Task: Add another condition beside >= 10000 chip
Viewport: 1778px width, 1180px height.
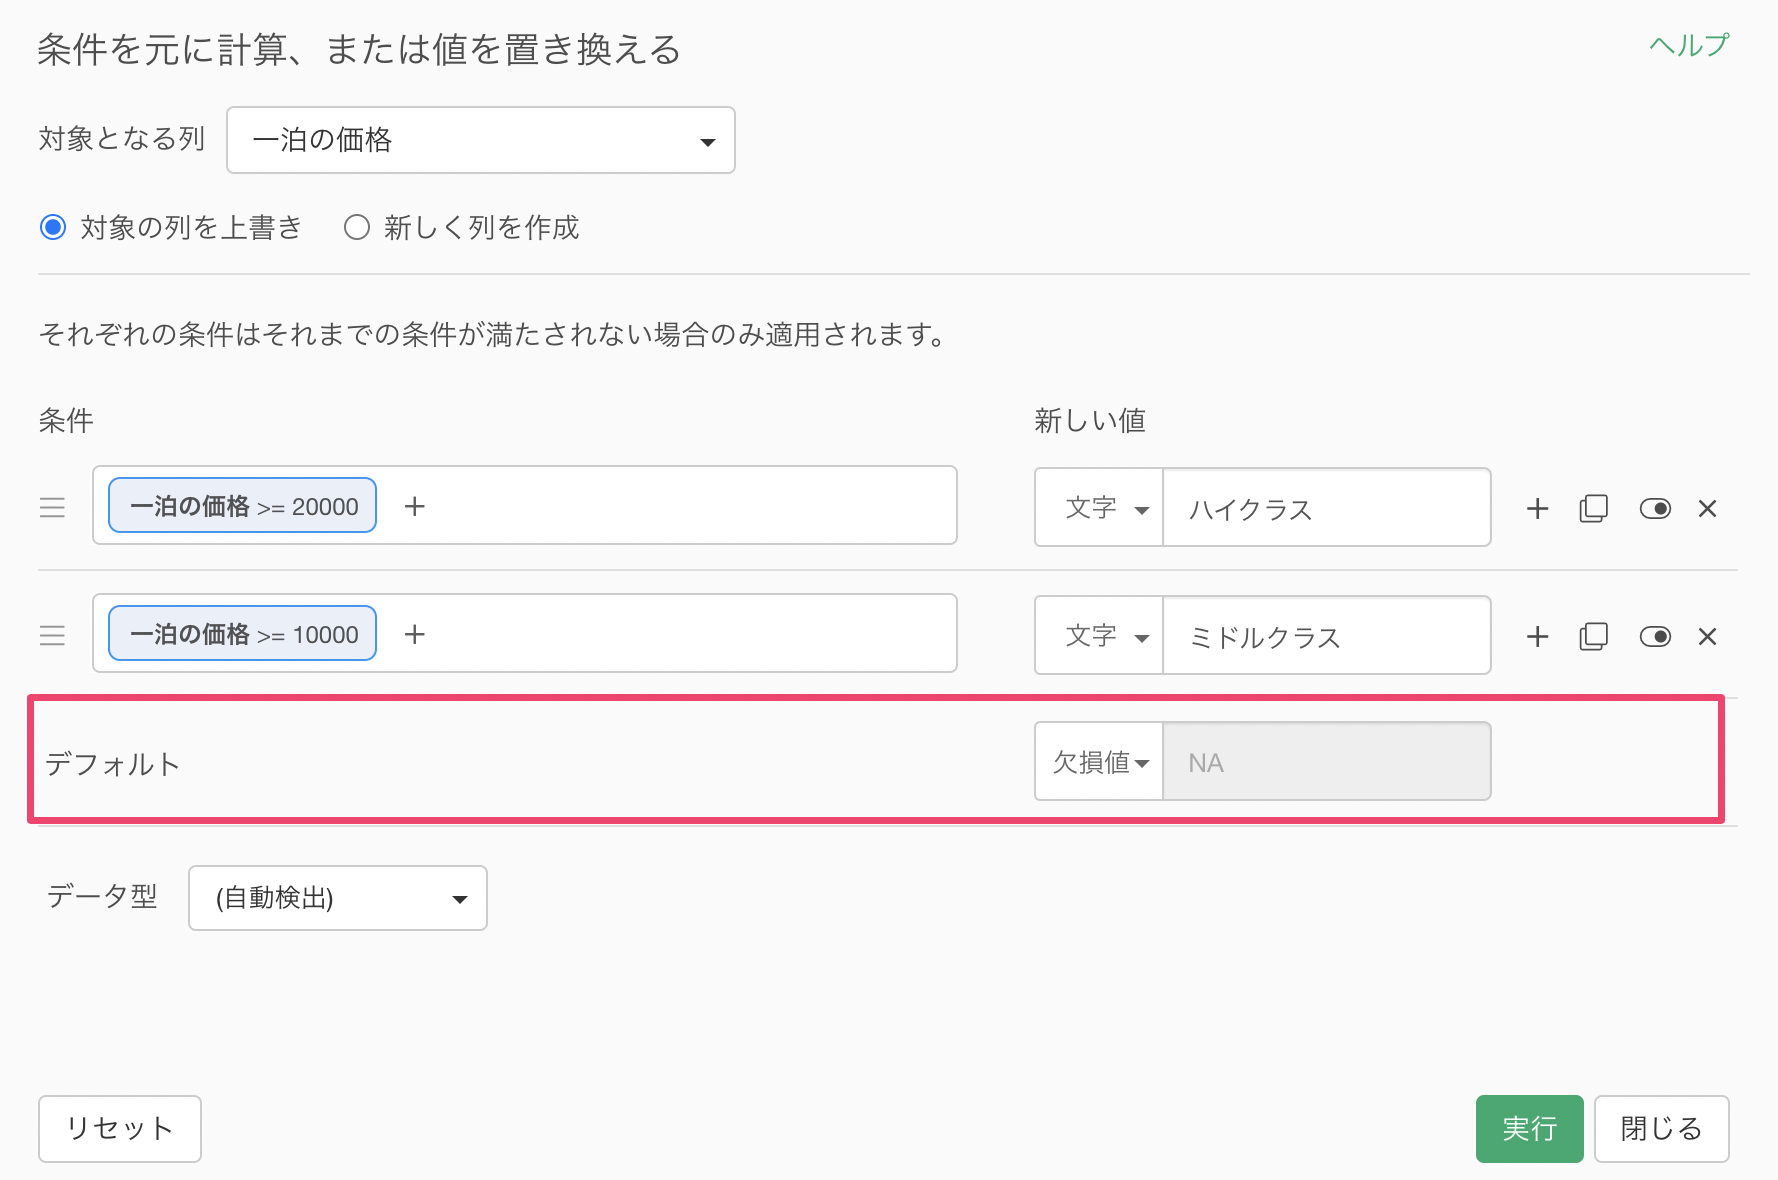Action: point(414,635)
